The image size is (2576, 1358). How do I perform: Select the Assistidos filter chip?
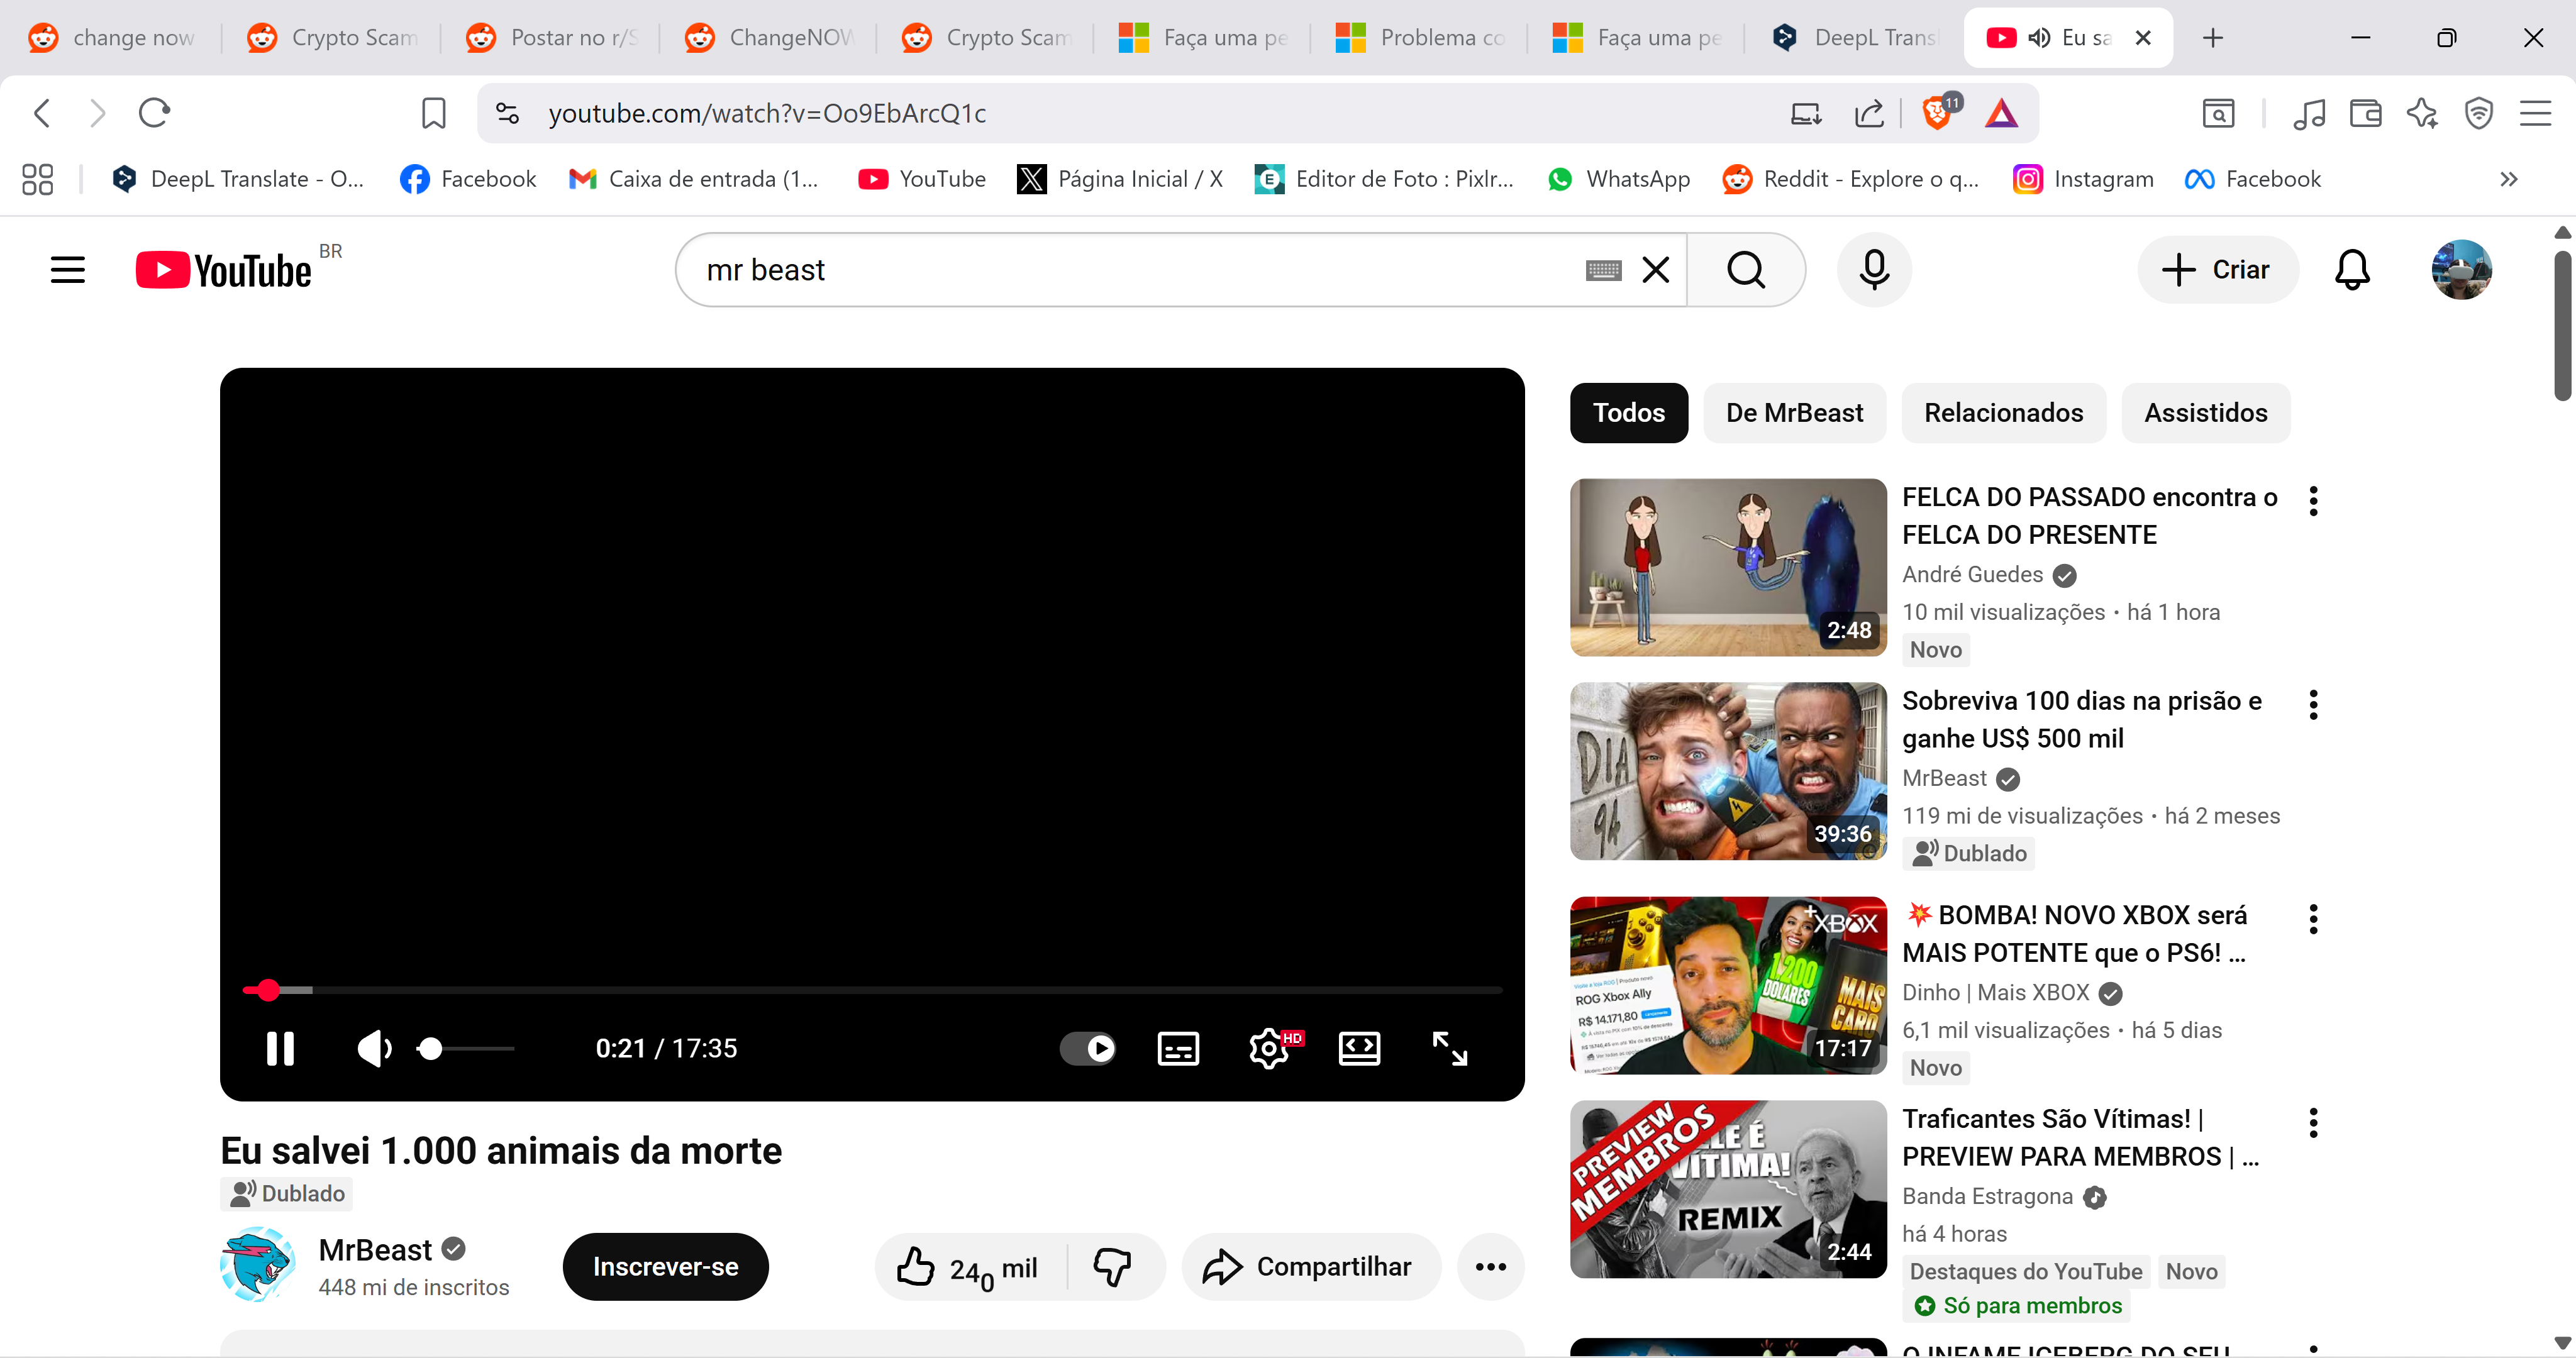[2205, 413]
